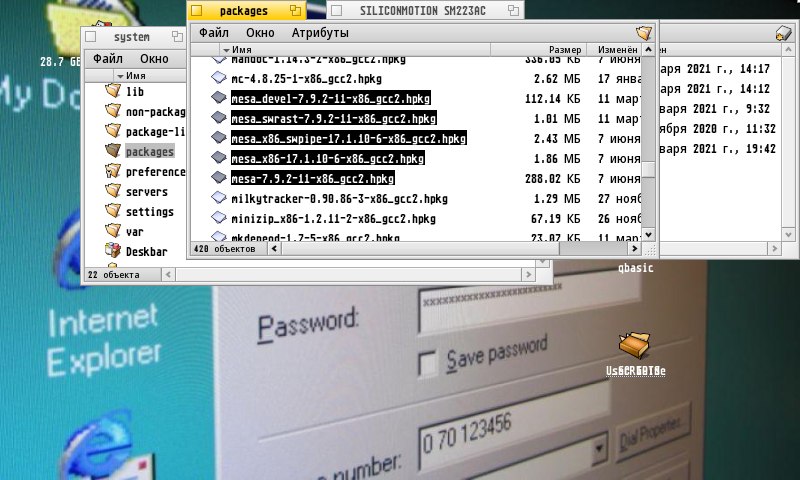Click the mesa_devel-7.9.2-11 package icon
Screen dimensions: 800x480
pyautogui.click(x=219, y=97)
